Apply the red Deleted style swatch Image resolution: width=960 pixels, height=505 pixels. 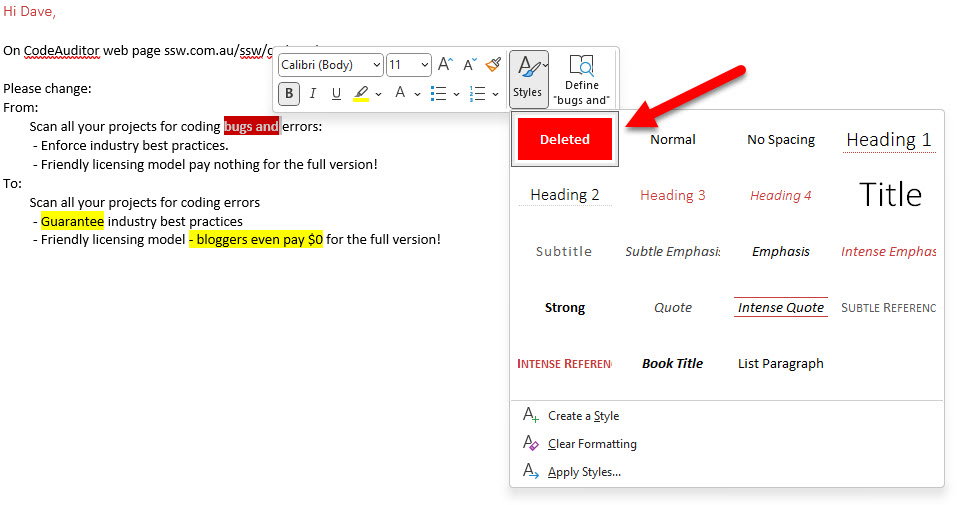(565, 139)
